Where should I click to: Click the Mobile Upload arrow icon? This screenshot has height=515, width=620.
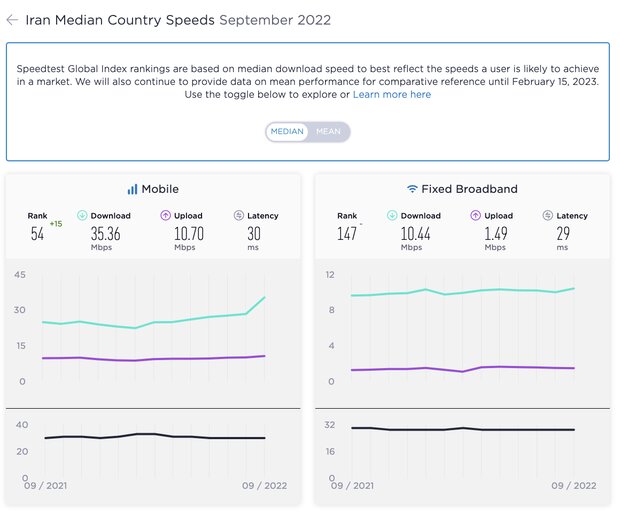coord(166,215)
